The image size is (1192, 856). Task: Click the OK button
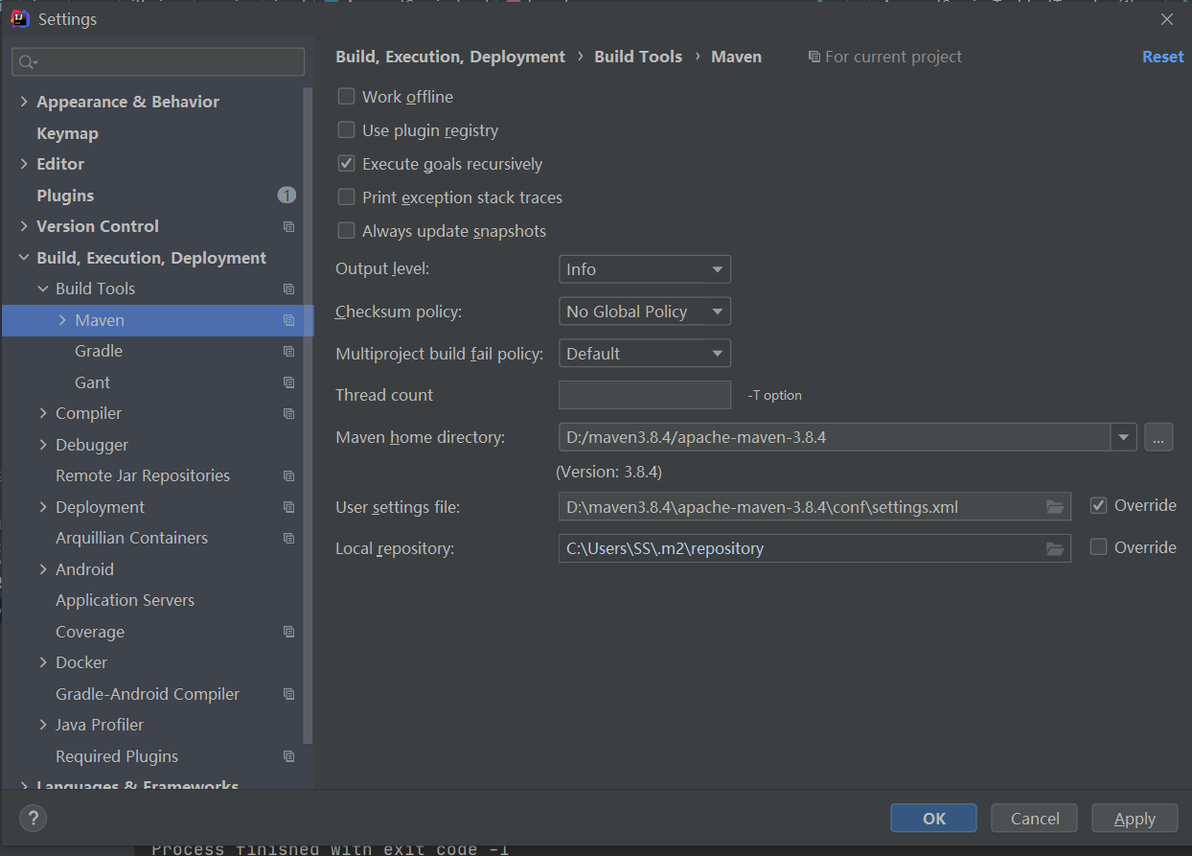[934, 818]
